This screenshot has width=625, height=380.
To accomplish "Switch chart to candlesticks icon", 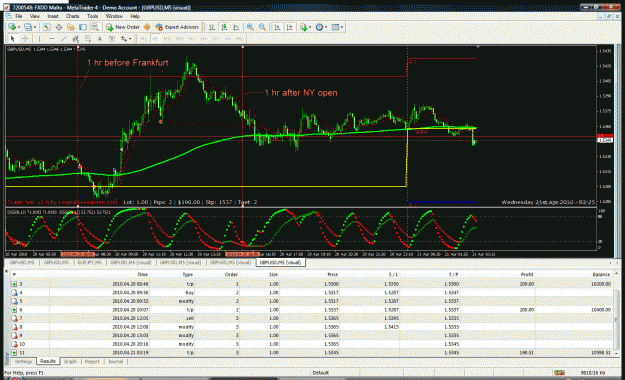I will click(224, 27).
